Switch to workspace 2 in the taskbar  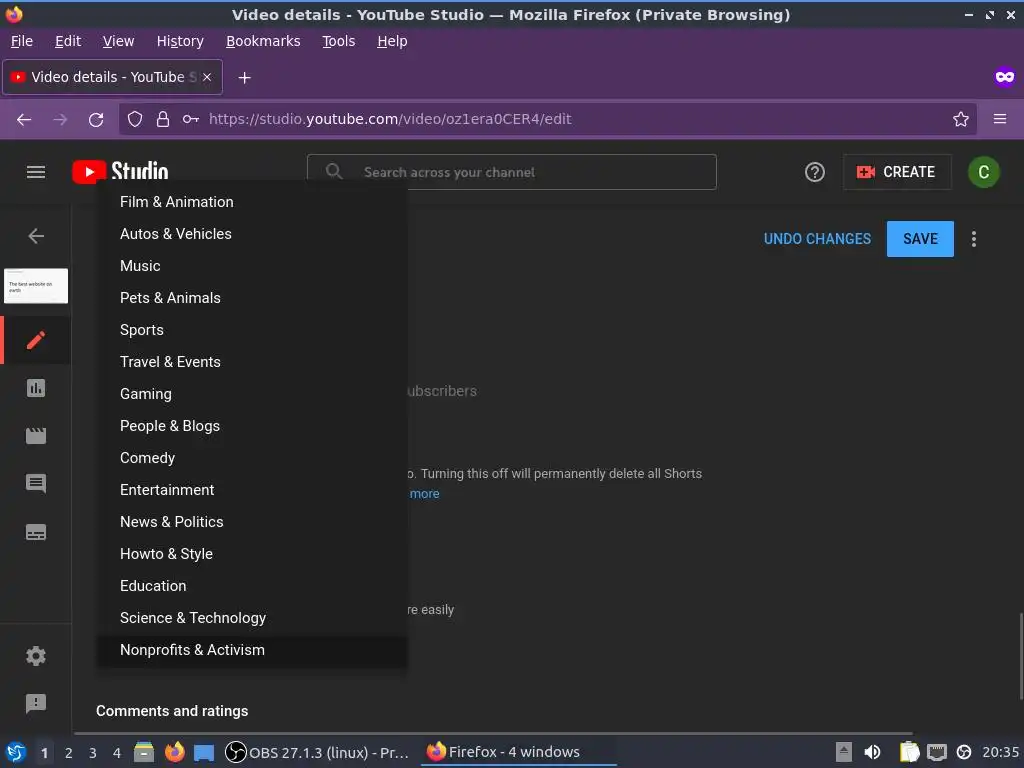click(x=69, y=753)
